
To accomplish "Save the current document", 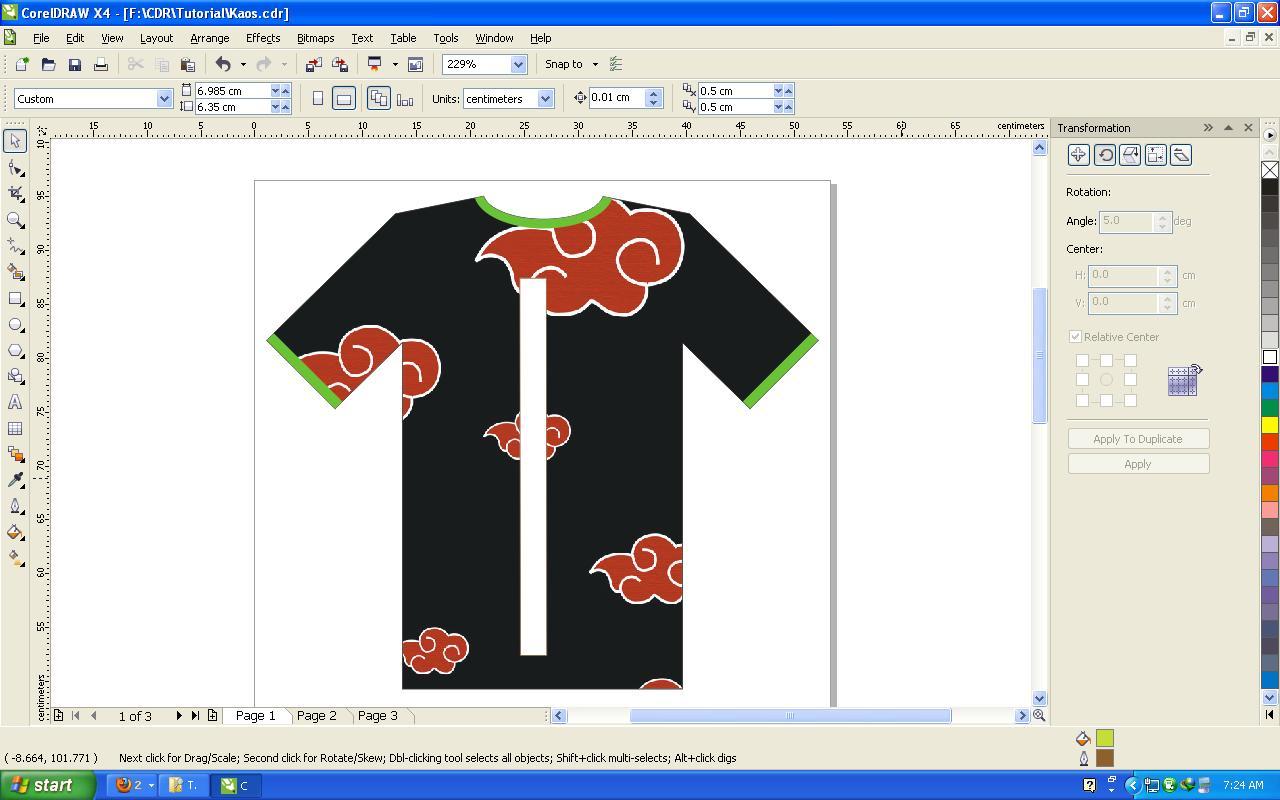I will 74,64.
